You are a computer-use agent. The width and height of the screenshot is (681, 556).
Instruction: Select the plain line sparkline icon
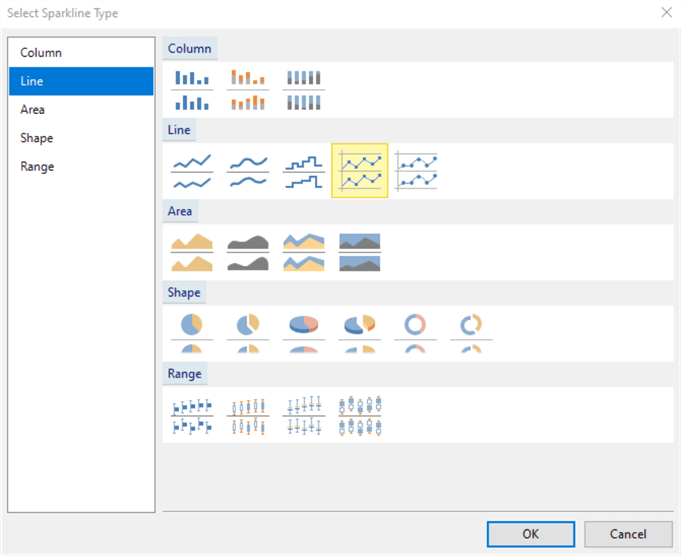[192, 170]
